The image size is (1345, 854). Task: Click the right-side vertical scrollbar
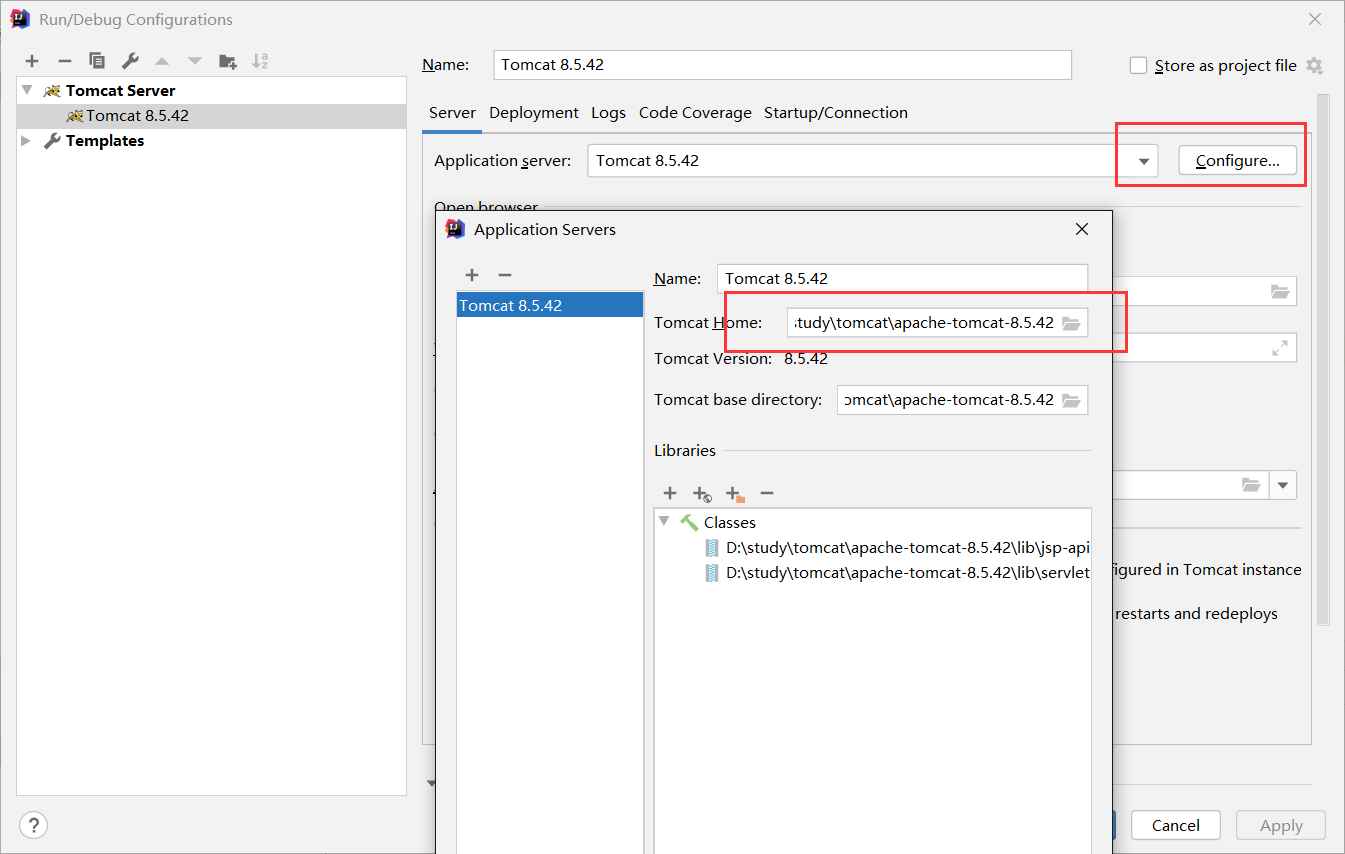(1323, 360)
